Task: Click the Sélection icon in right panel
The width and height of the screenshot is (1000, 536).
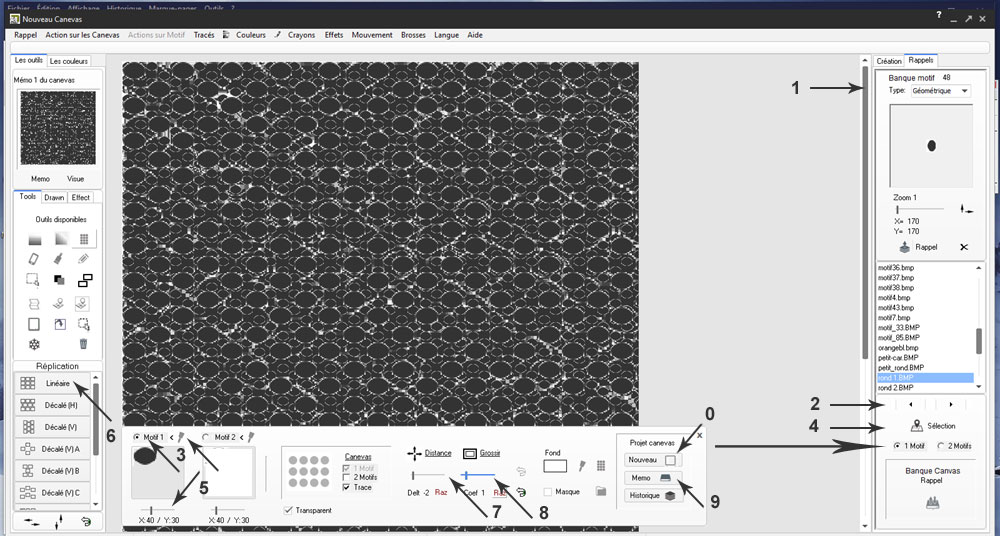Action: [x=903, y=426]
